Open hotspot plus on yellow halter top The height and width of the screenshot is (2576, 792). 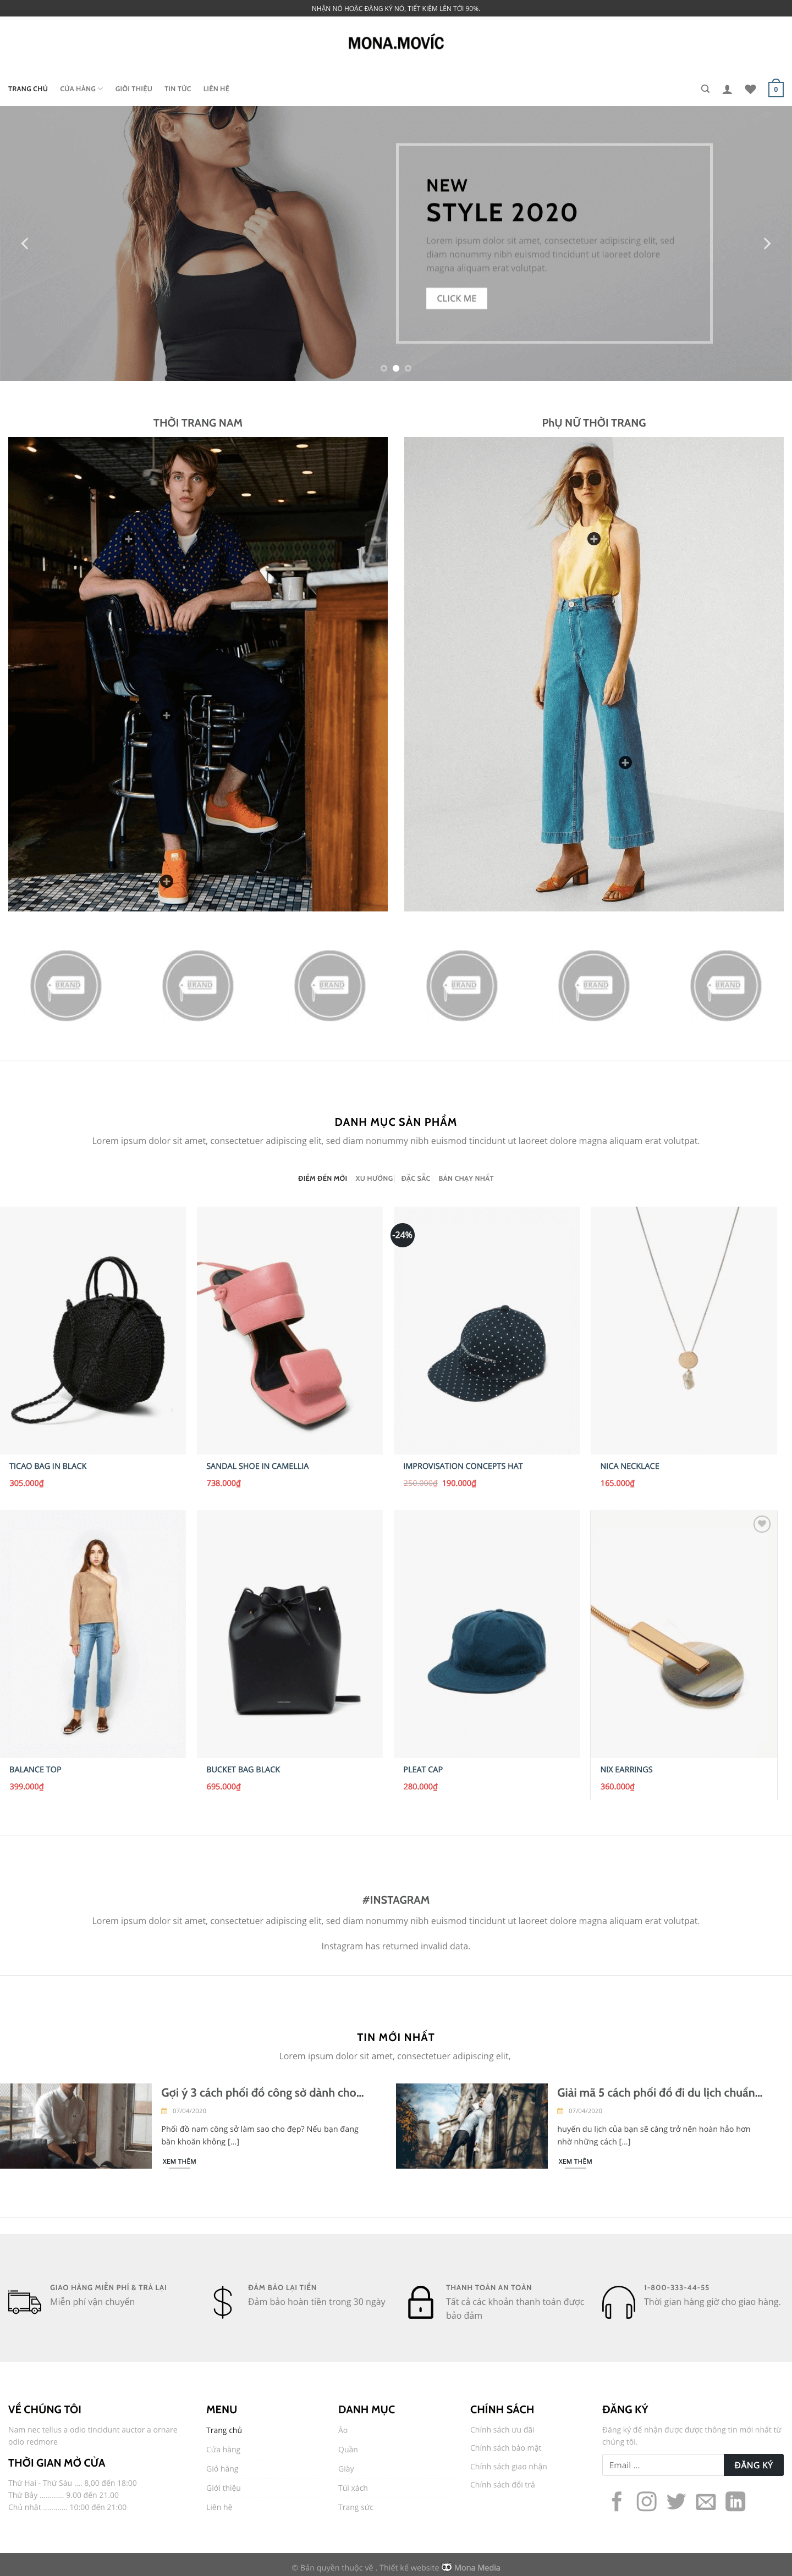click(593, 539)
